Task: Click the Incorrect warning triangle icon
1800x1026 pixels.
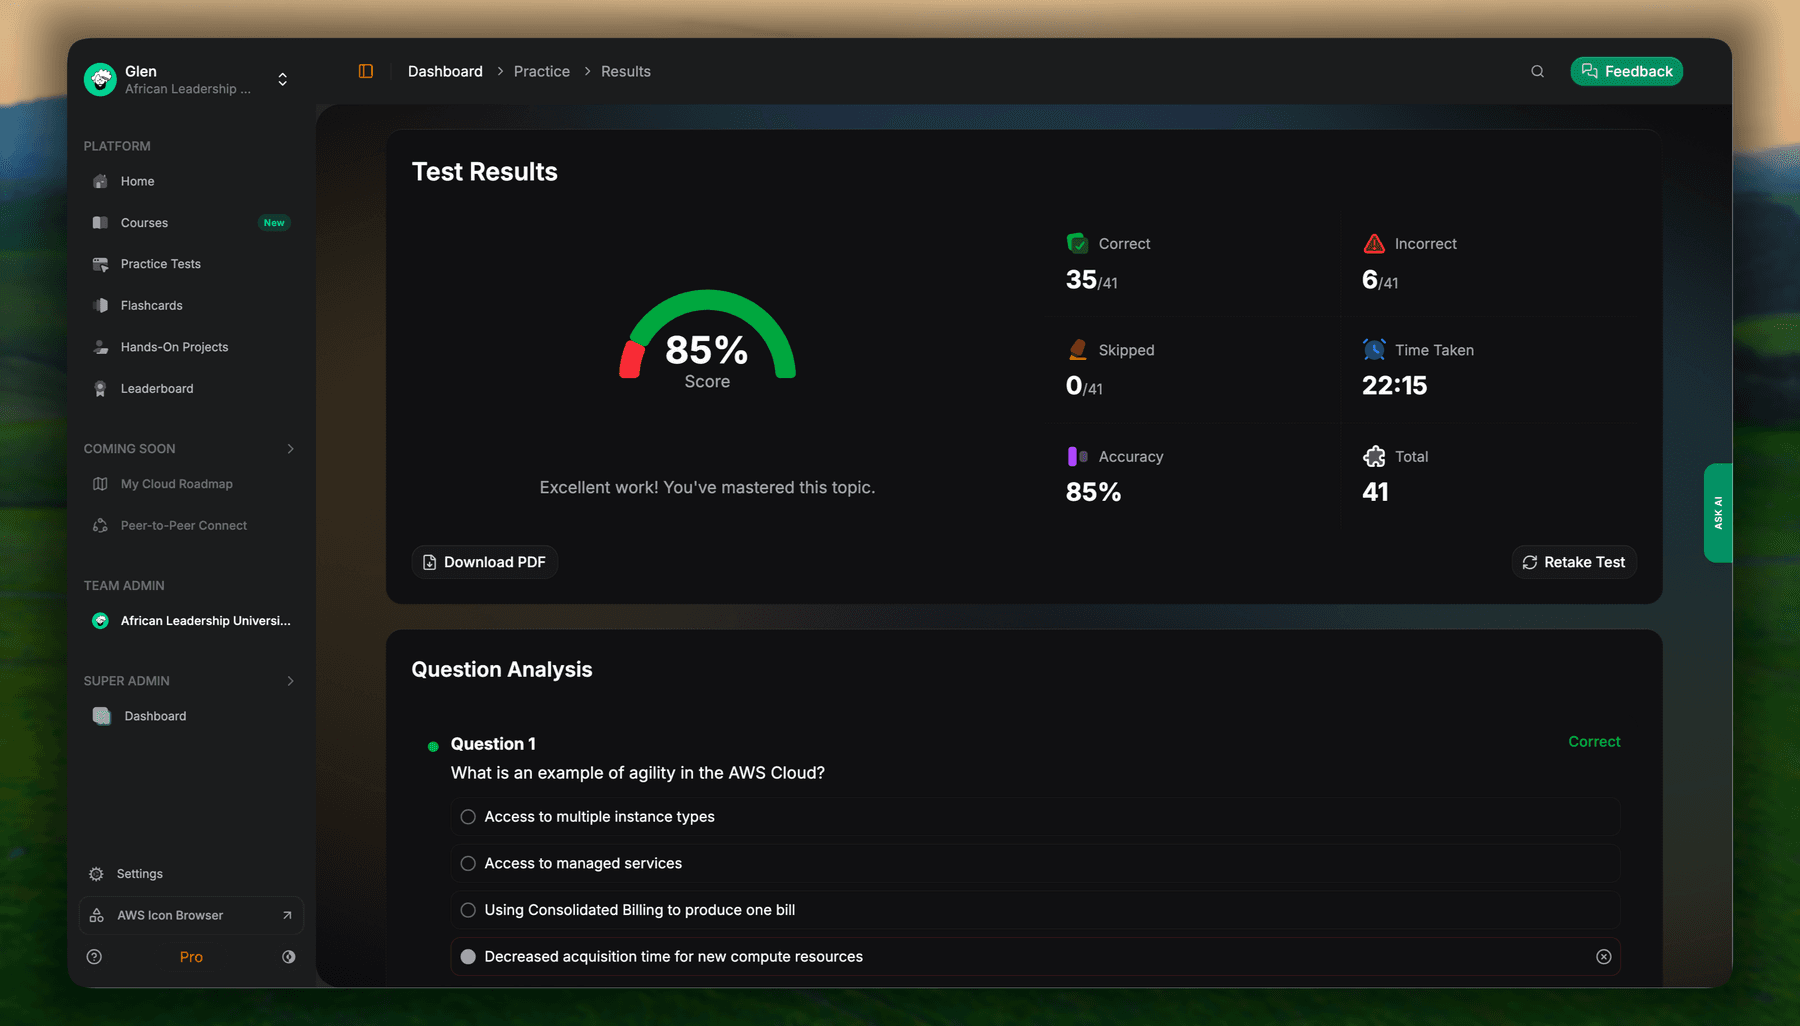Action: [1374, 243]
